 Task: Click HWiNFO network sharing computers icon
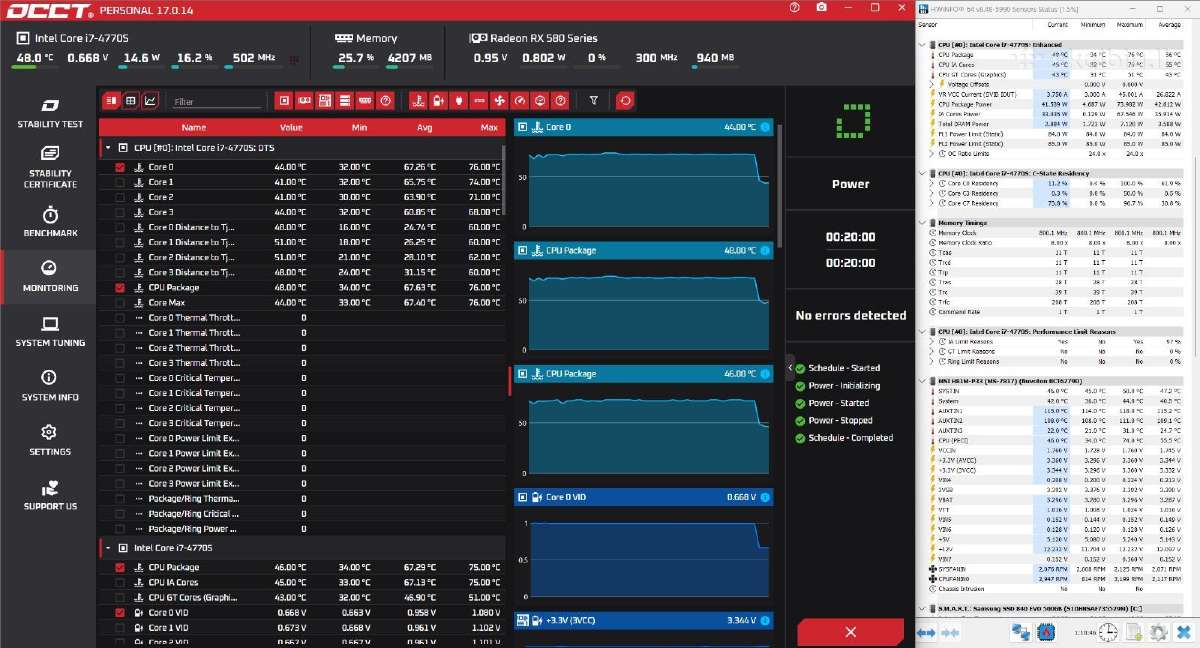pos(1020,632)
